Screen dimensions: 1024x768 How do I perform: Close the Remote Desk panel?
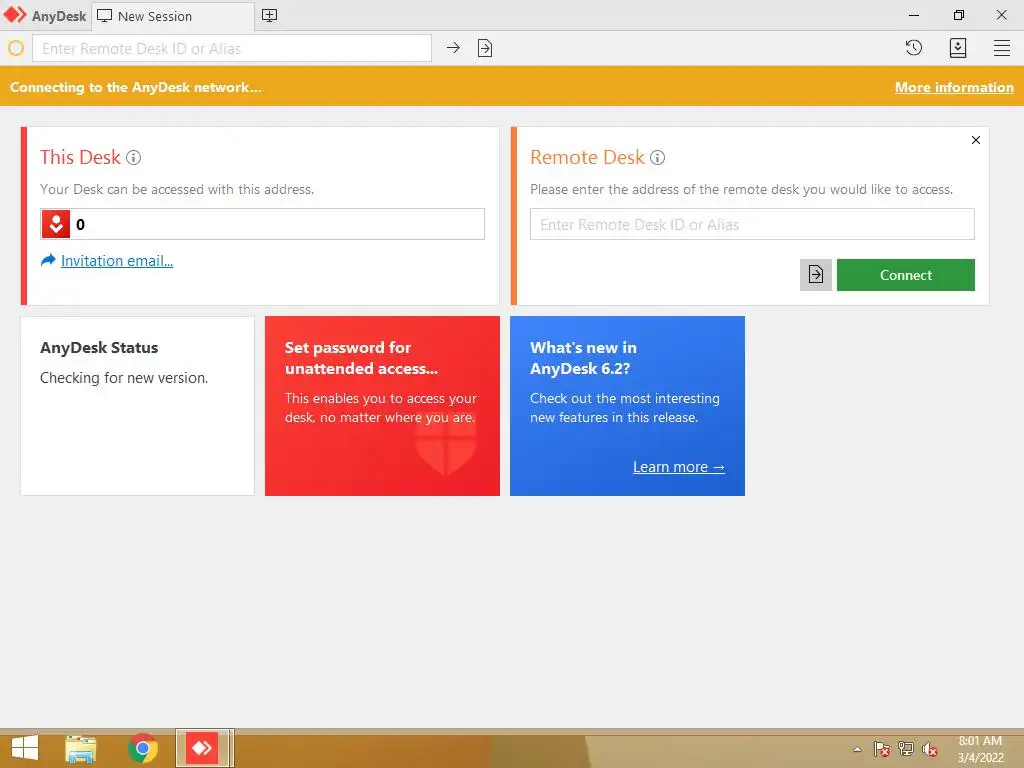tap(976, 140)
